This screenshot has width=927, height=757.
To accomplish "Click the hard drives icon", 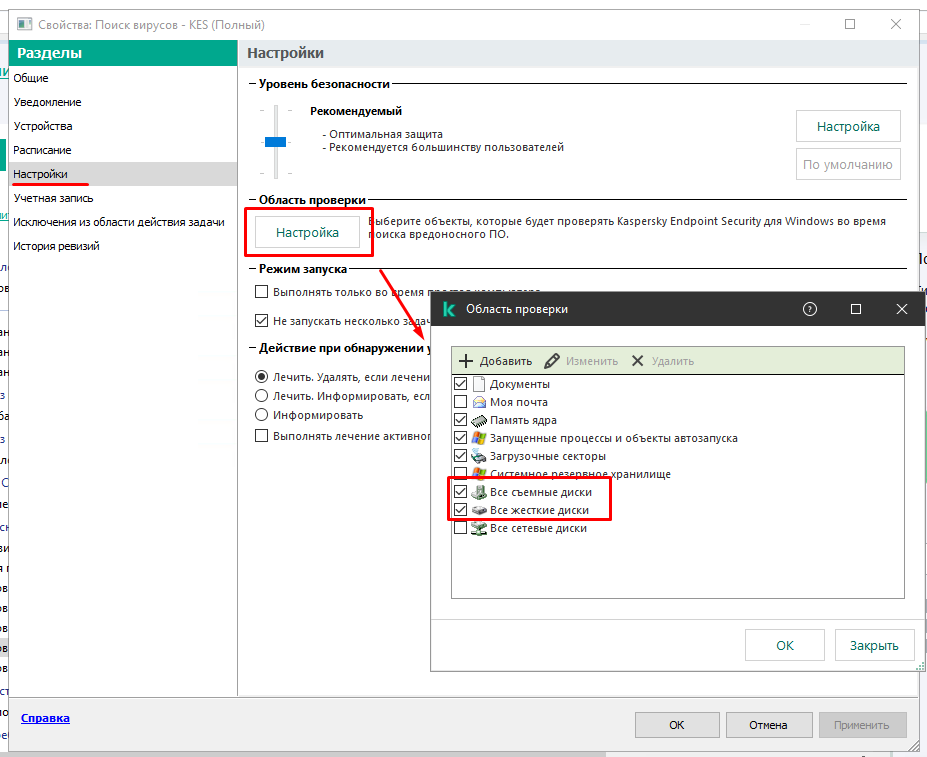I will pos(479,510).
